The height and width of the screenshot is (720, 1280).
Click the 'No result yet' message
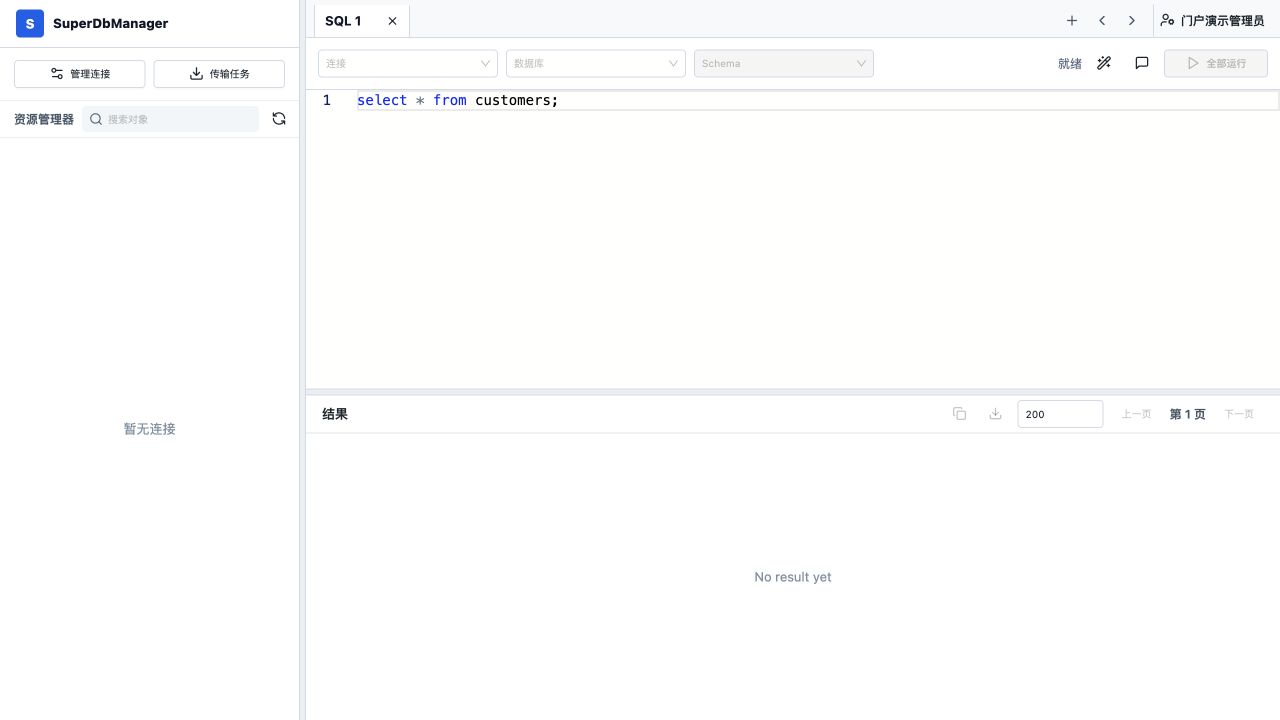point(793,577)
